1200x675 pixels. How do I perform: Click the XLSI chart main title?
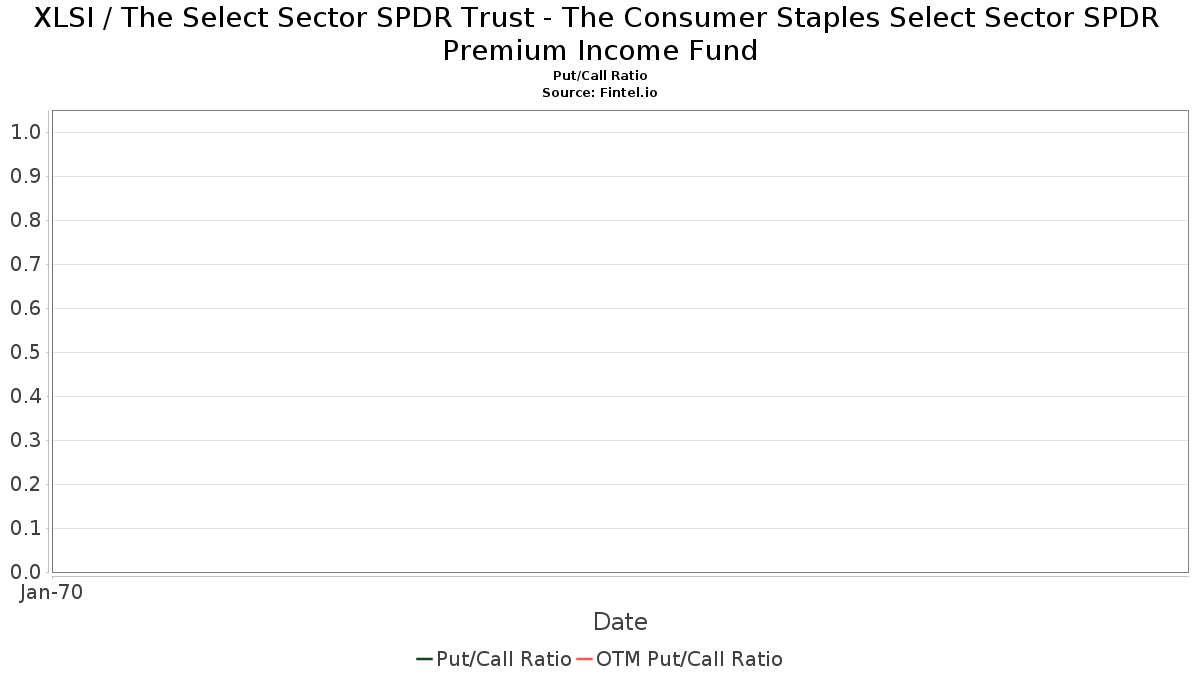(x=600, y=34)
